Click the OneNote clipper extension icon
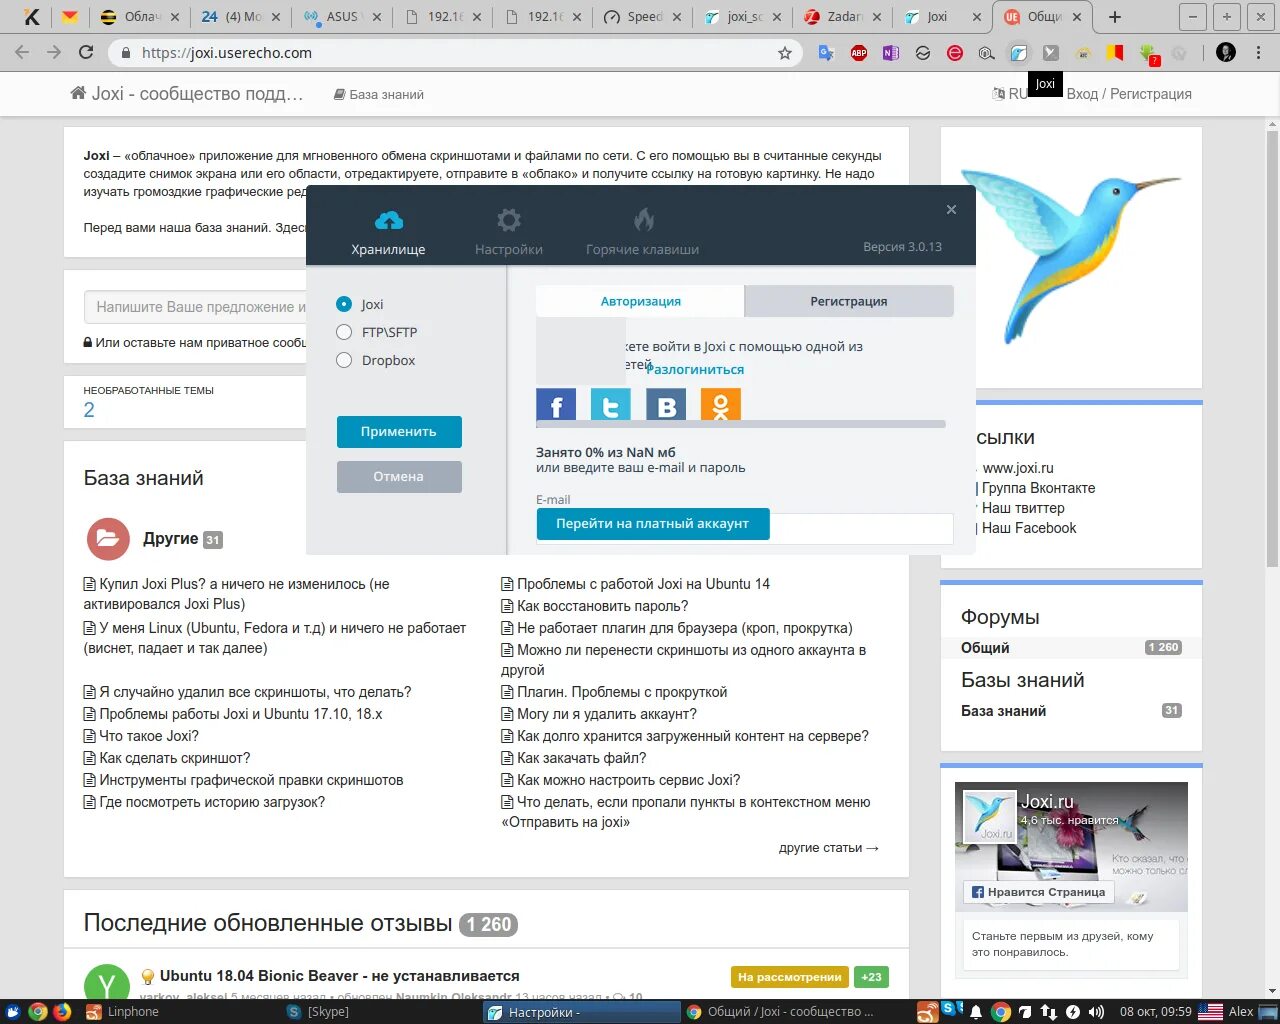 [891, 53]
